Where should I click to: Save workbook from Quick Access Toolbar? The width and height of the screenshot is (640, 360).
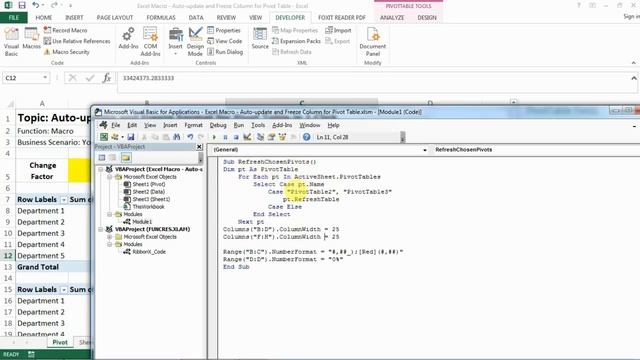point(22,6)
